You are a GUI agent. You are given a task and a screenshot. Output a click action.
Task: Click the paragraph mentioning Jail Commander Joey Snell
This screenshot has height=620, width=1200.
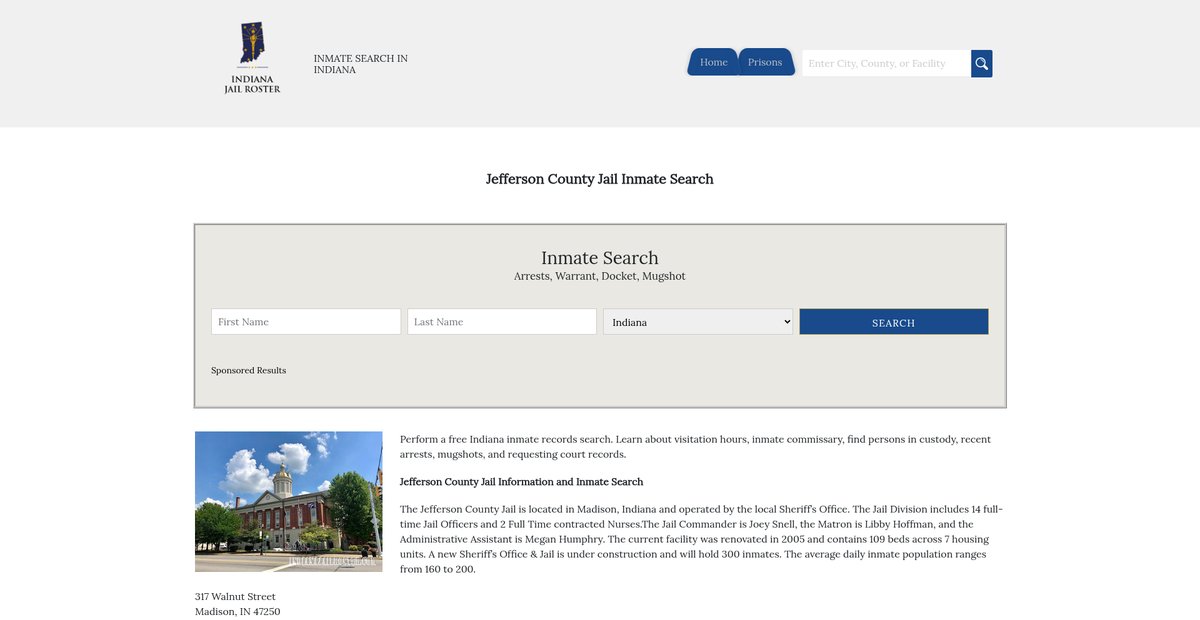point(700,539)
